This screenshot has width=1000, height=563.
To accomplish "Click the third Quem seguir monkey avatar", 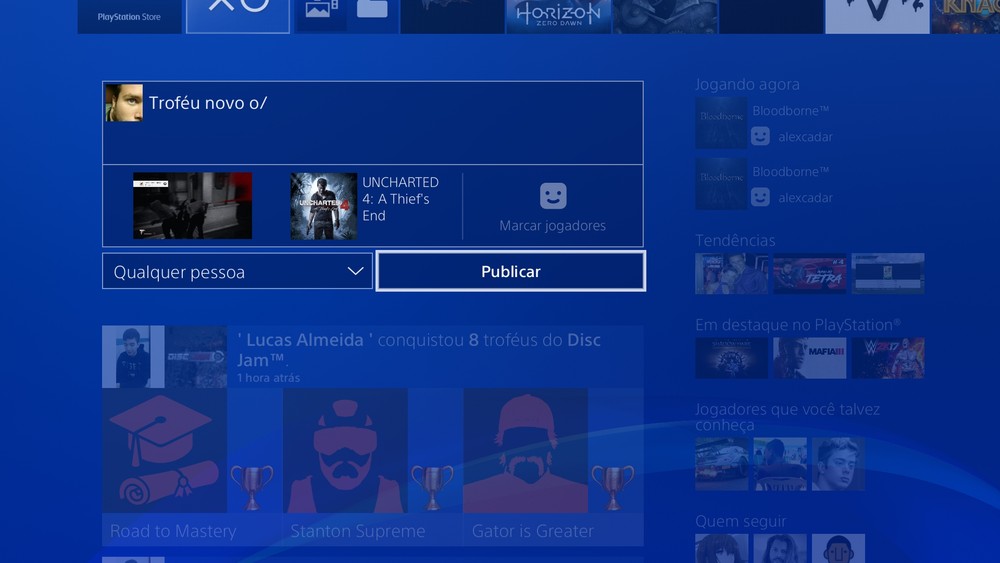I will pos(839,549).
